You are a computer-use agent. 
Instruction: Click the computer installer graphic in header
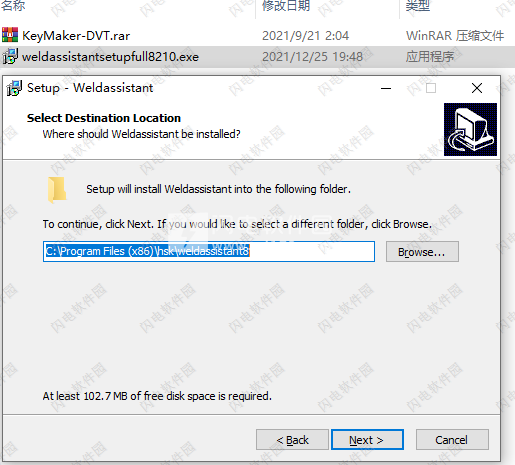point(470,129)
